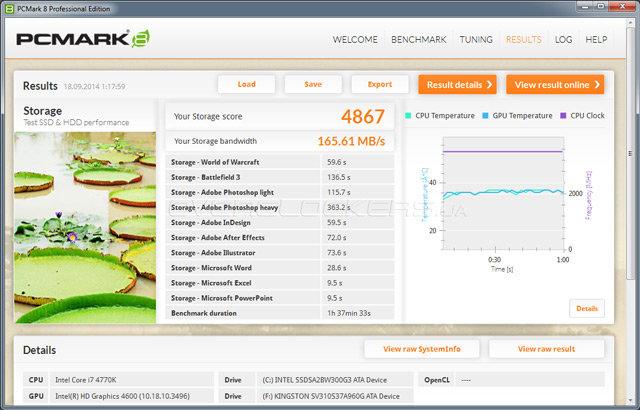Open the WELCOME tab
This screenshot has height=410, width=640.
pos(355,40)
